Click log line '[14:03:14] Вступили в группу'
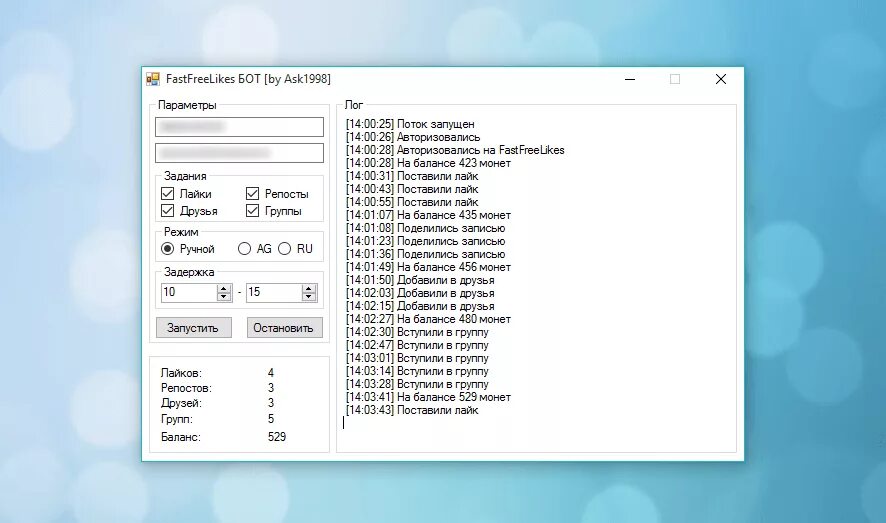 pos(418,371)
